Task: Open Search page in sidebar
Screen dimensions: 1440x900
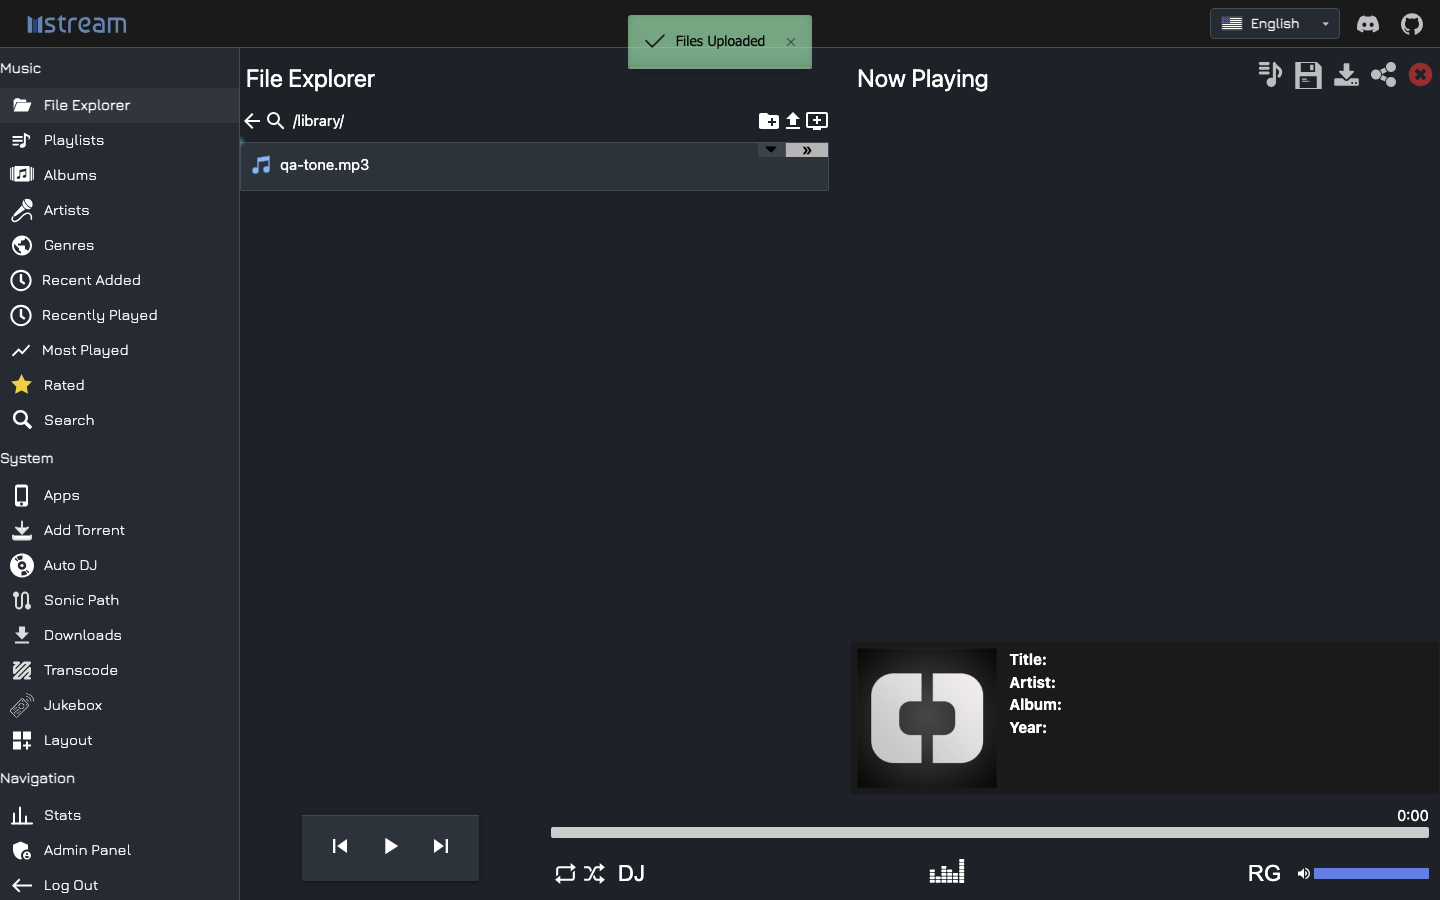Action: pos(119,420)
